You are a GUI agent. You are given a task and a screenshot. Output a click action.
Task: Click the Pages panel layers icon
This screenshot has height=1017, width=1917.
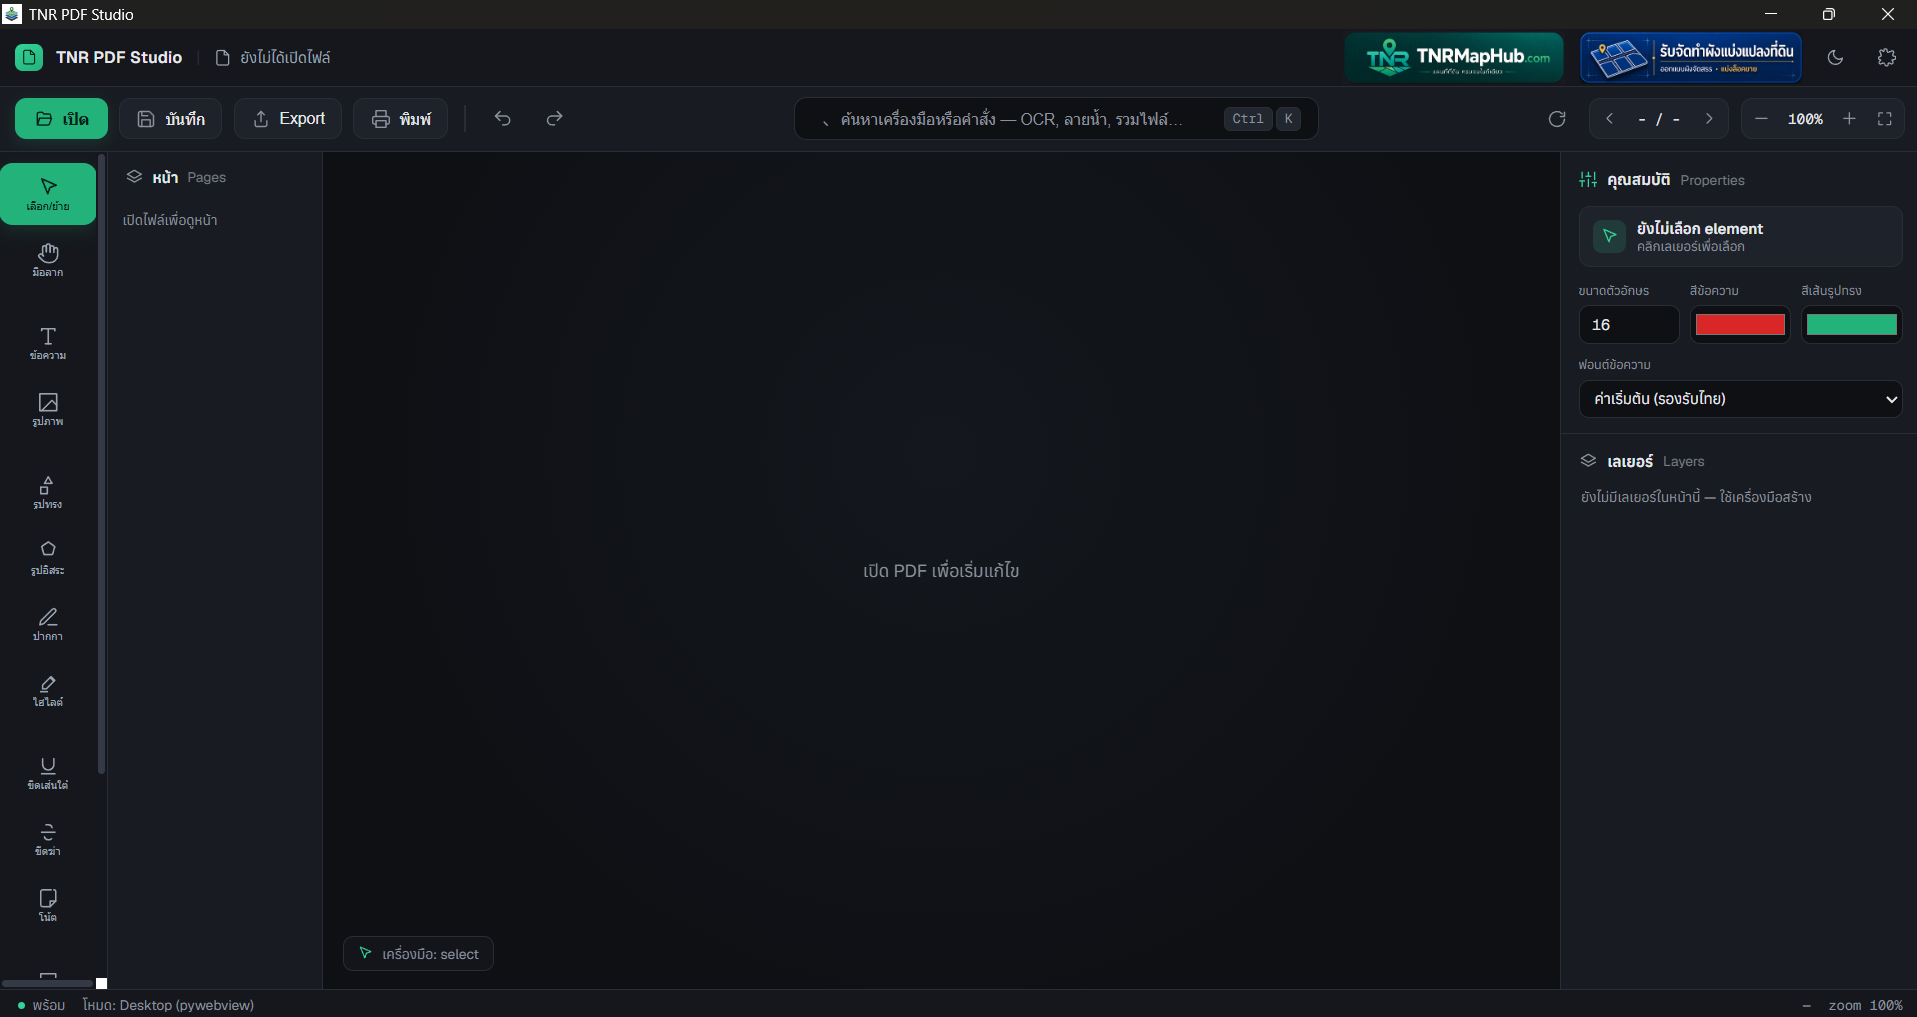(x=134, y=177)
